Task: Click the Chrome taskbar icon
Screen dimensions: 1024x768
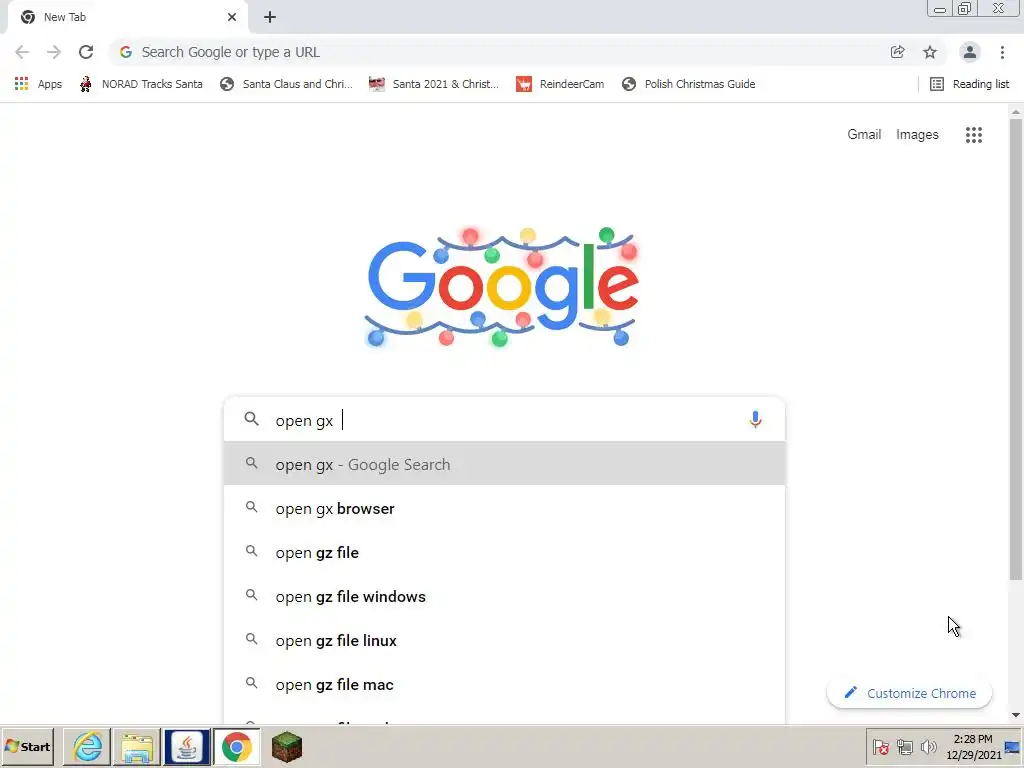Action: [x=236, y=746]
